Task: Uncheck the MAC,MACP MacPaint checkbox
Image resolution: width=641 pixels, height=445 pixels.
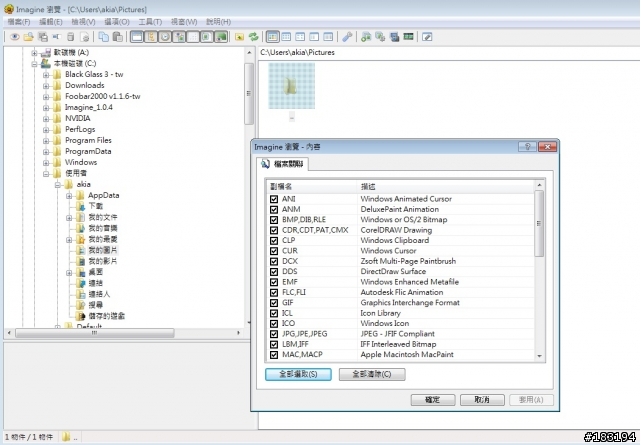Action: [274, 355]
